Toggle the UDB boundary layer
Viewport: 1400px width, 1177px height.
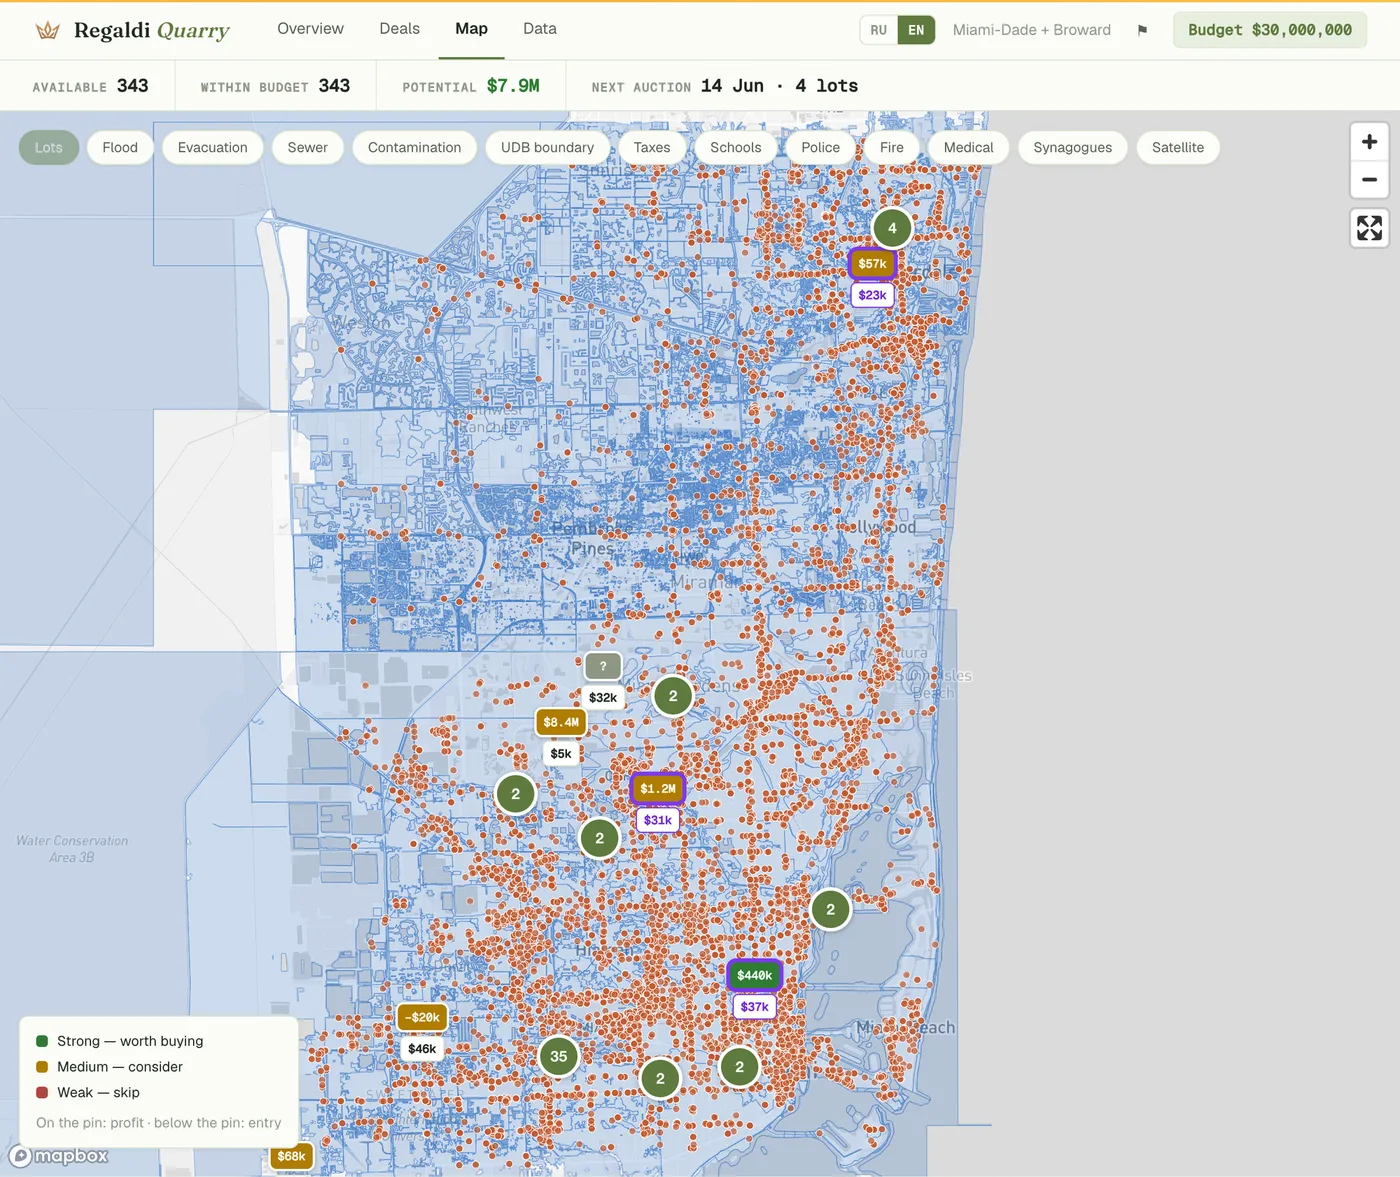coord(548,147)
